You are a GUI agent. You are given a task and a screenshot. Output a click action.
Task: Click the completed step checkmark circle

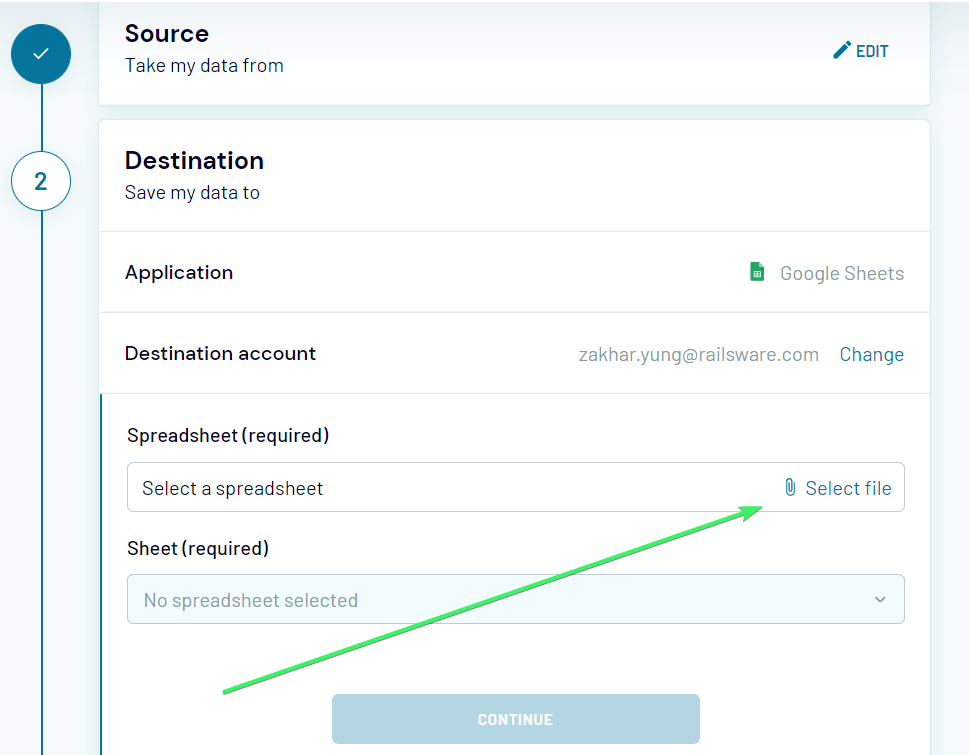(41, 54)
